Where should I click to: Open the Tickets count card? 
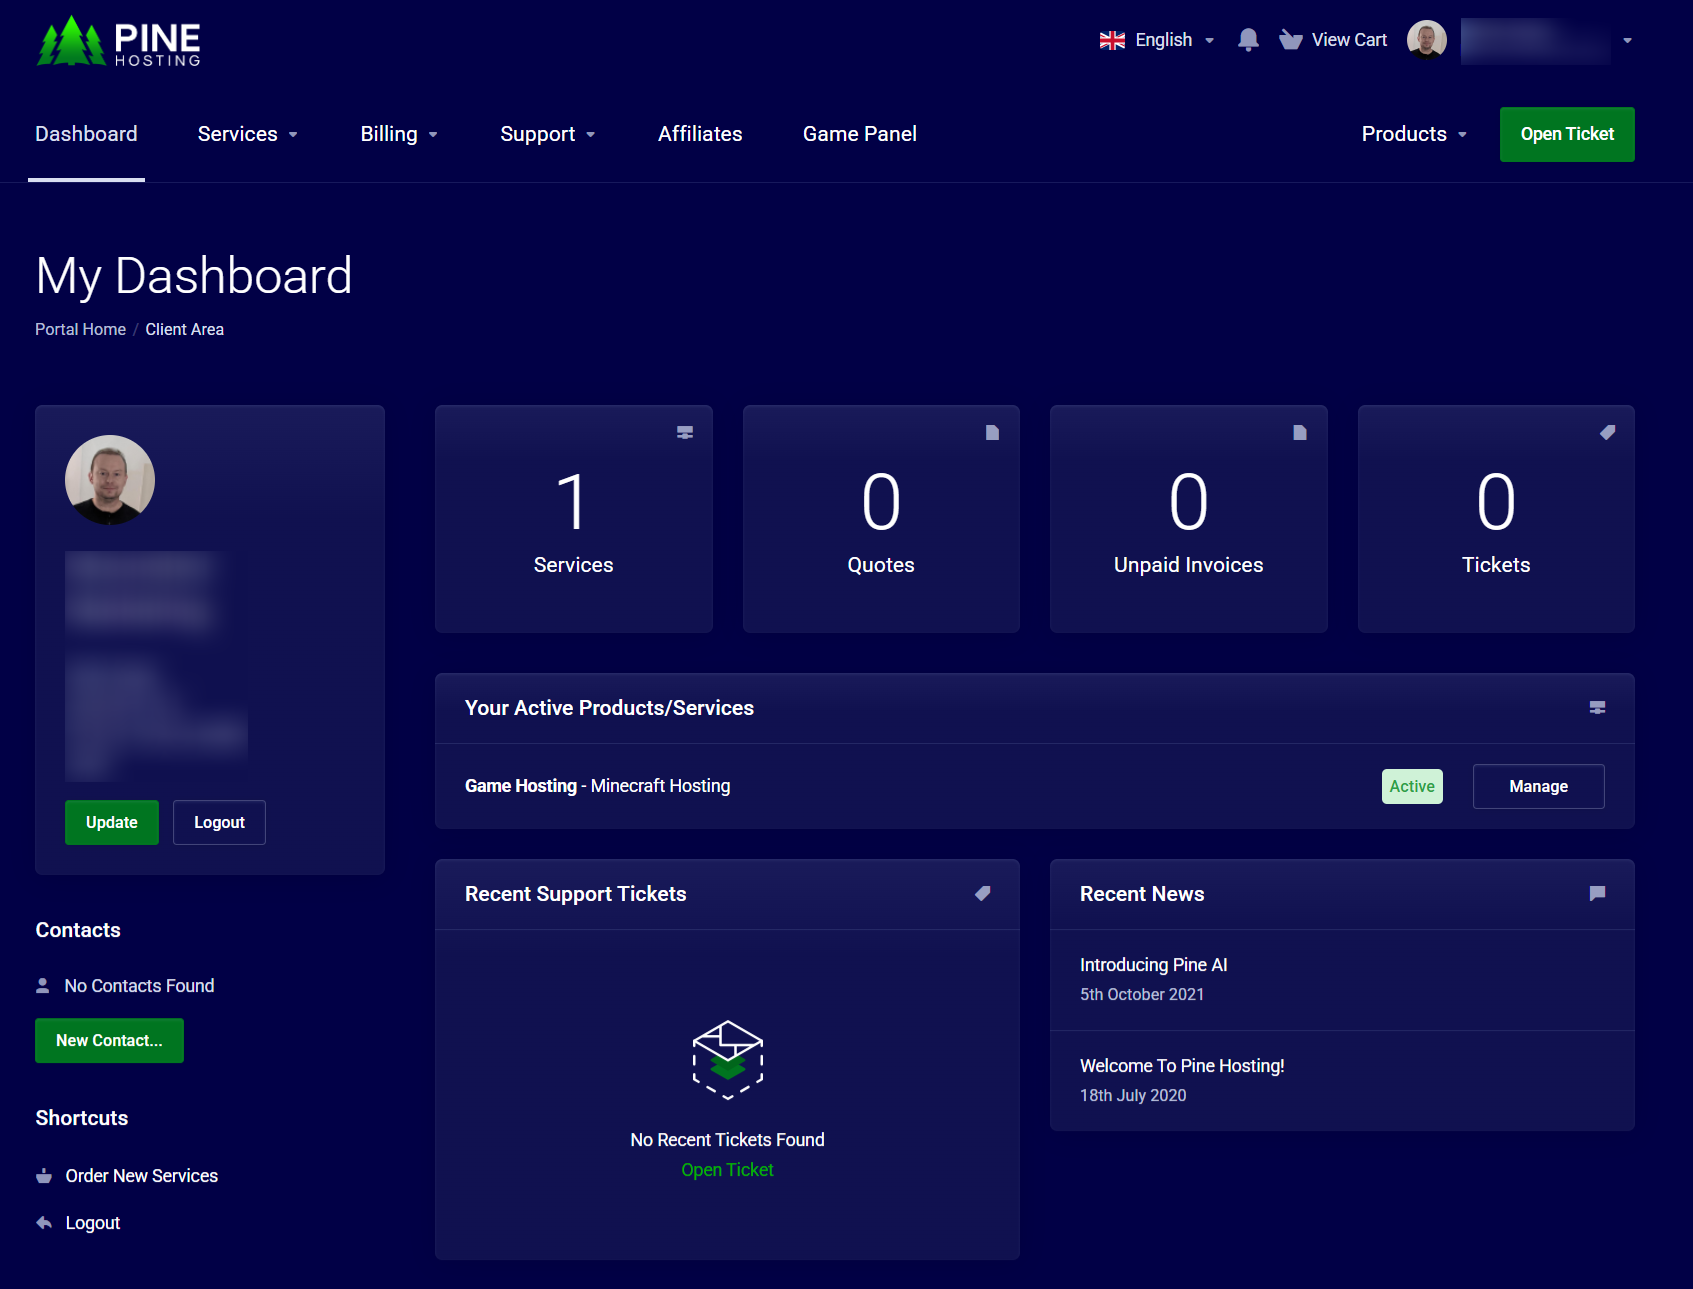pyautogui.click(x=1496, y=519)
